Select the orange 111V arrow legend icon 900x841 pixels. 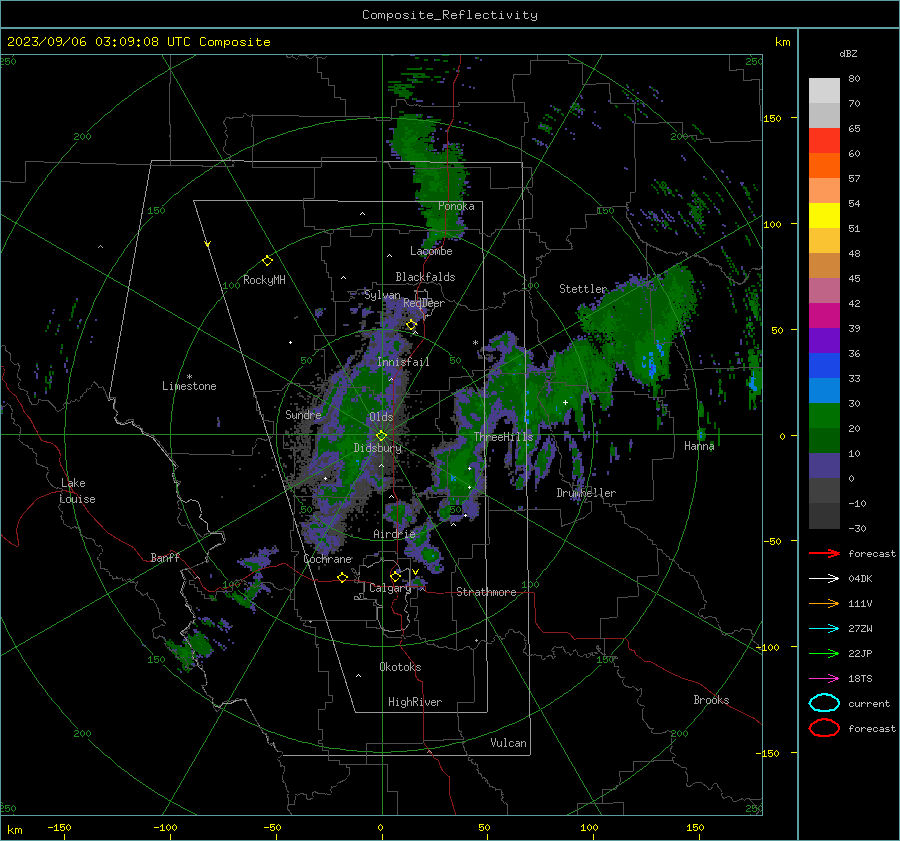click(x=824, y=603)
